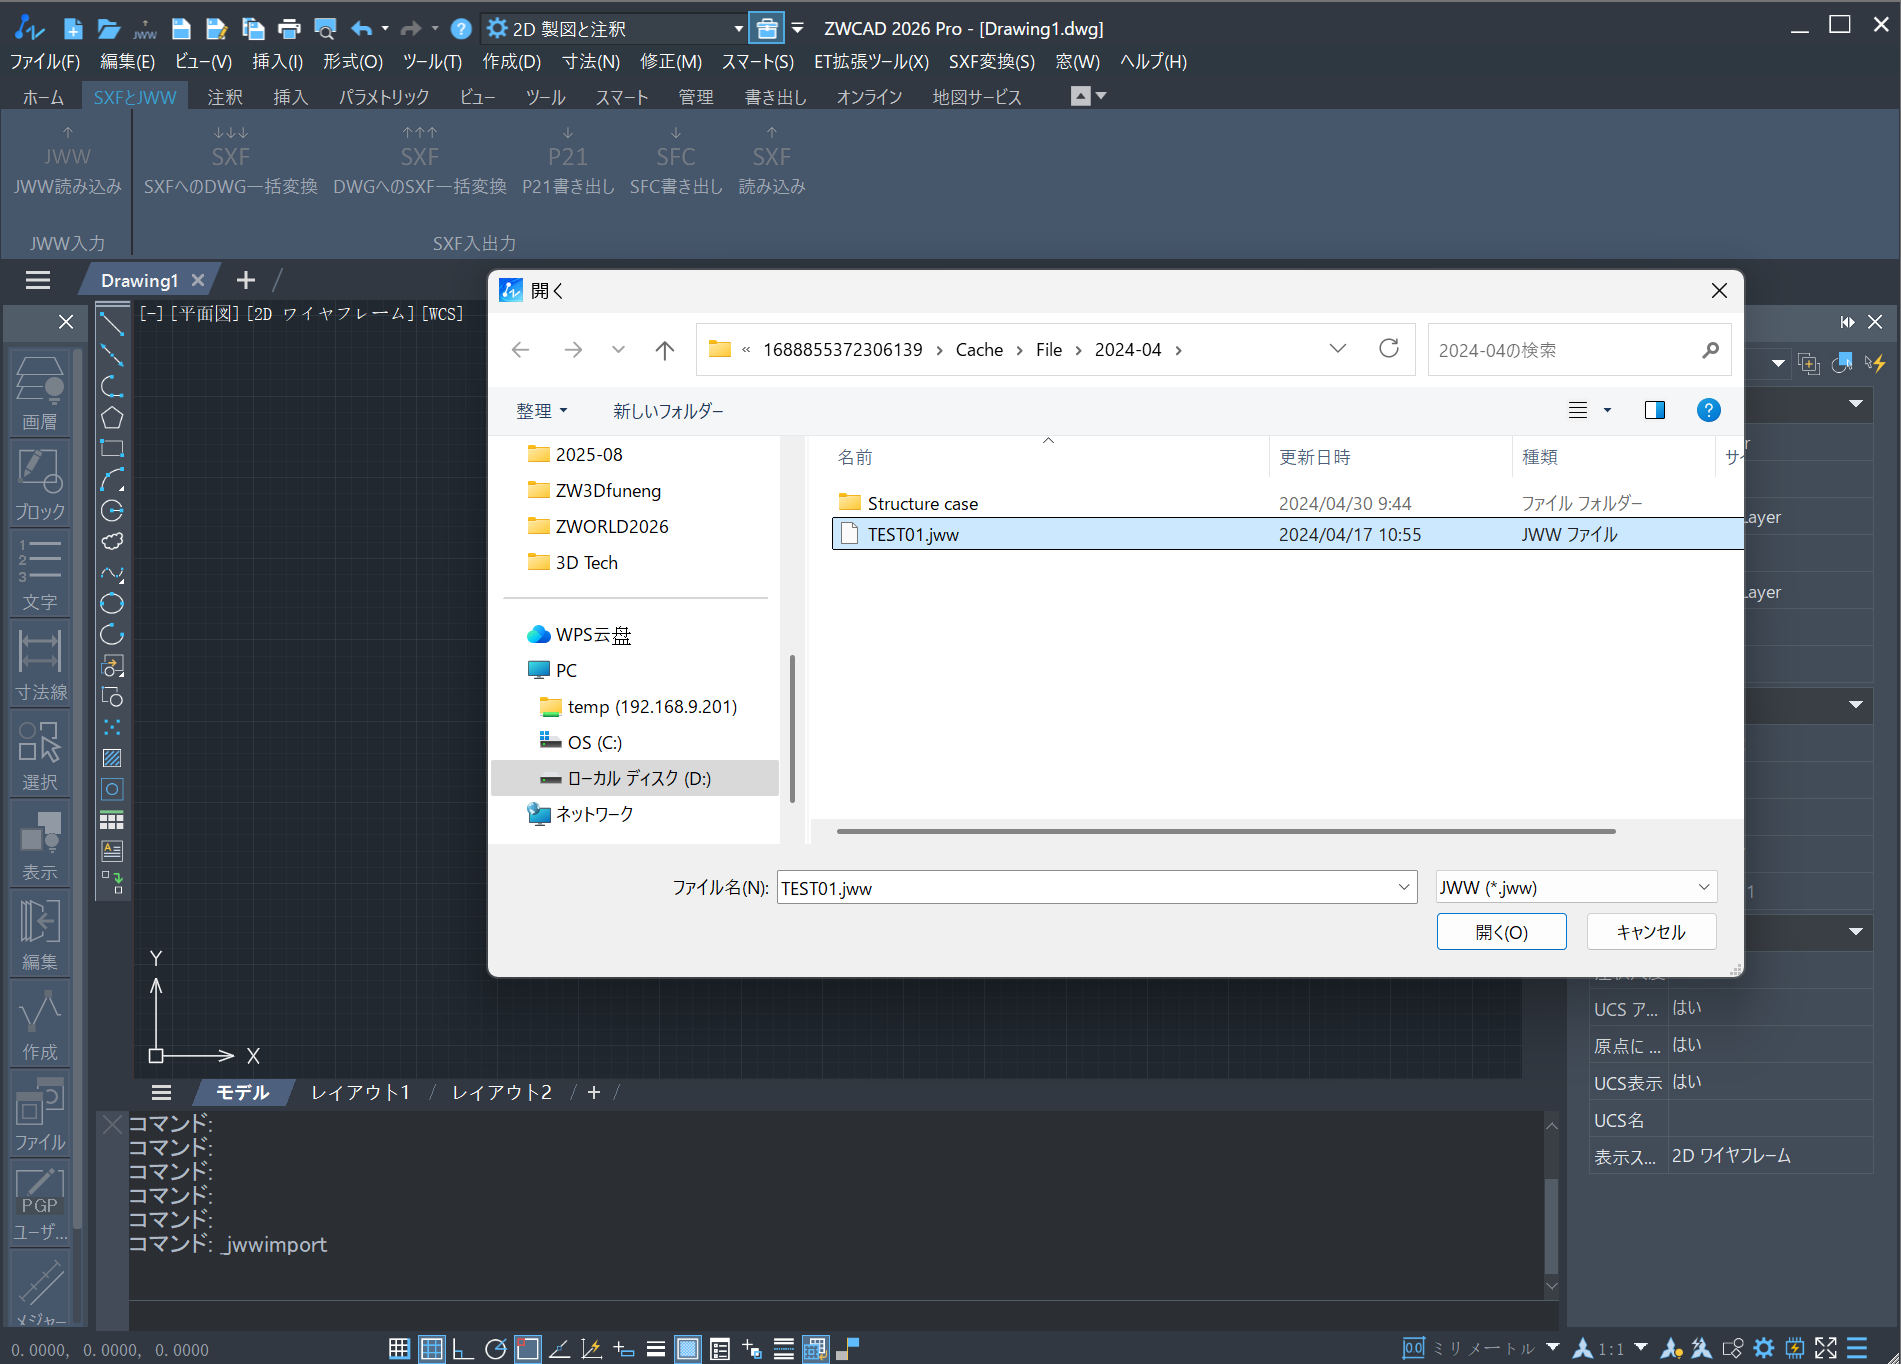Click the navigation tree vertical scrollbar
The height and width of the screenshot is (1364, 1901).
pyautogui.click(x=792, y=728)
